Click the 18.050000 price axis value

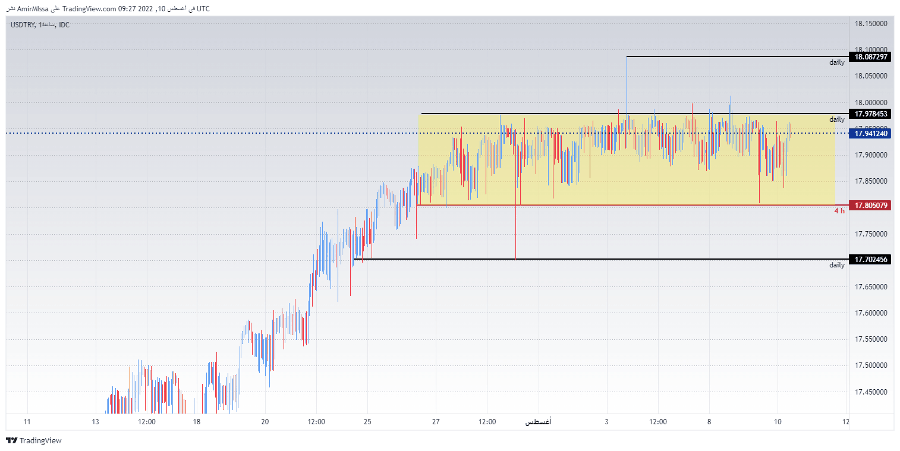point(871,76)
